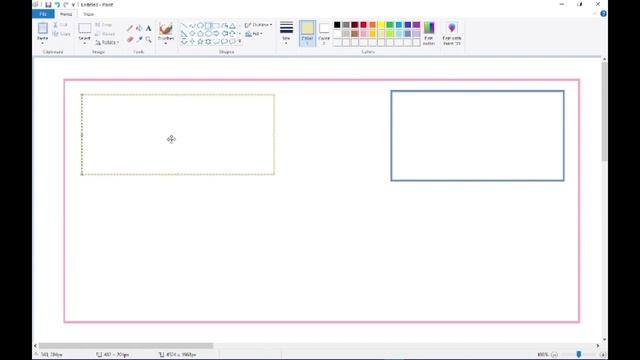Image resolution: width=640 pixels, height=360 pixels.
Task: Click the zoom in plus button
Action: coord(603,355)
